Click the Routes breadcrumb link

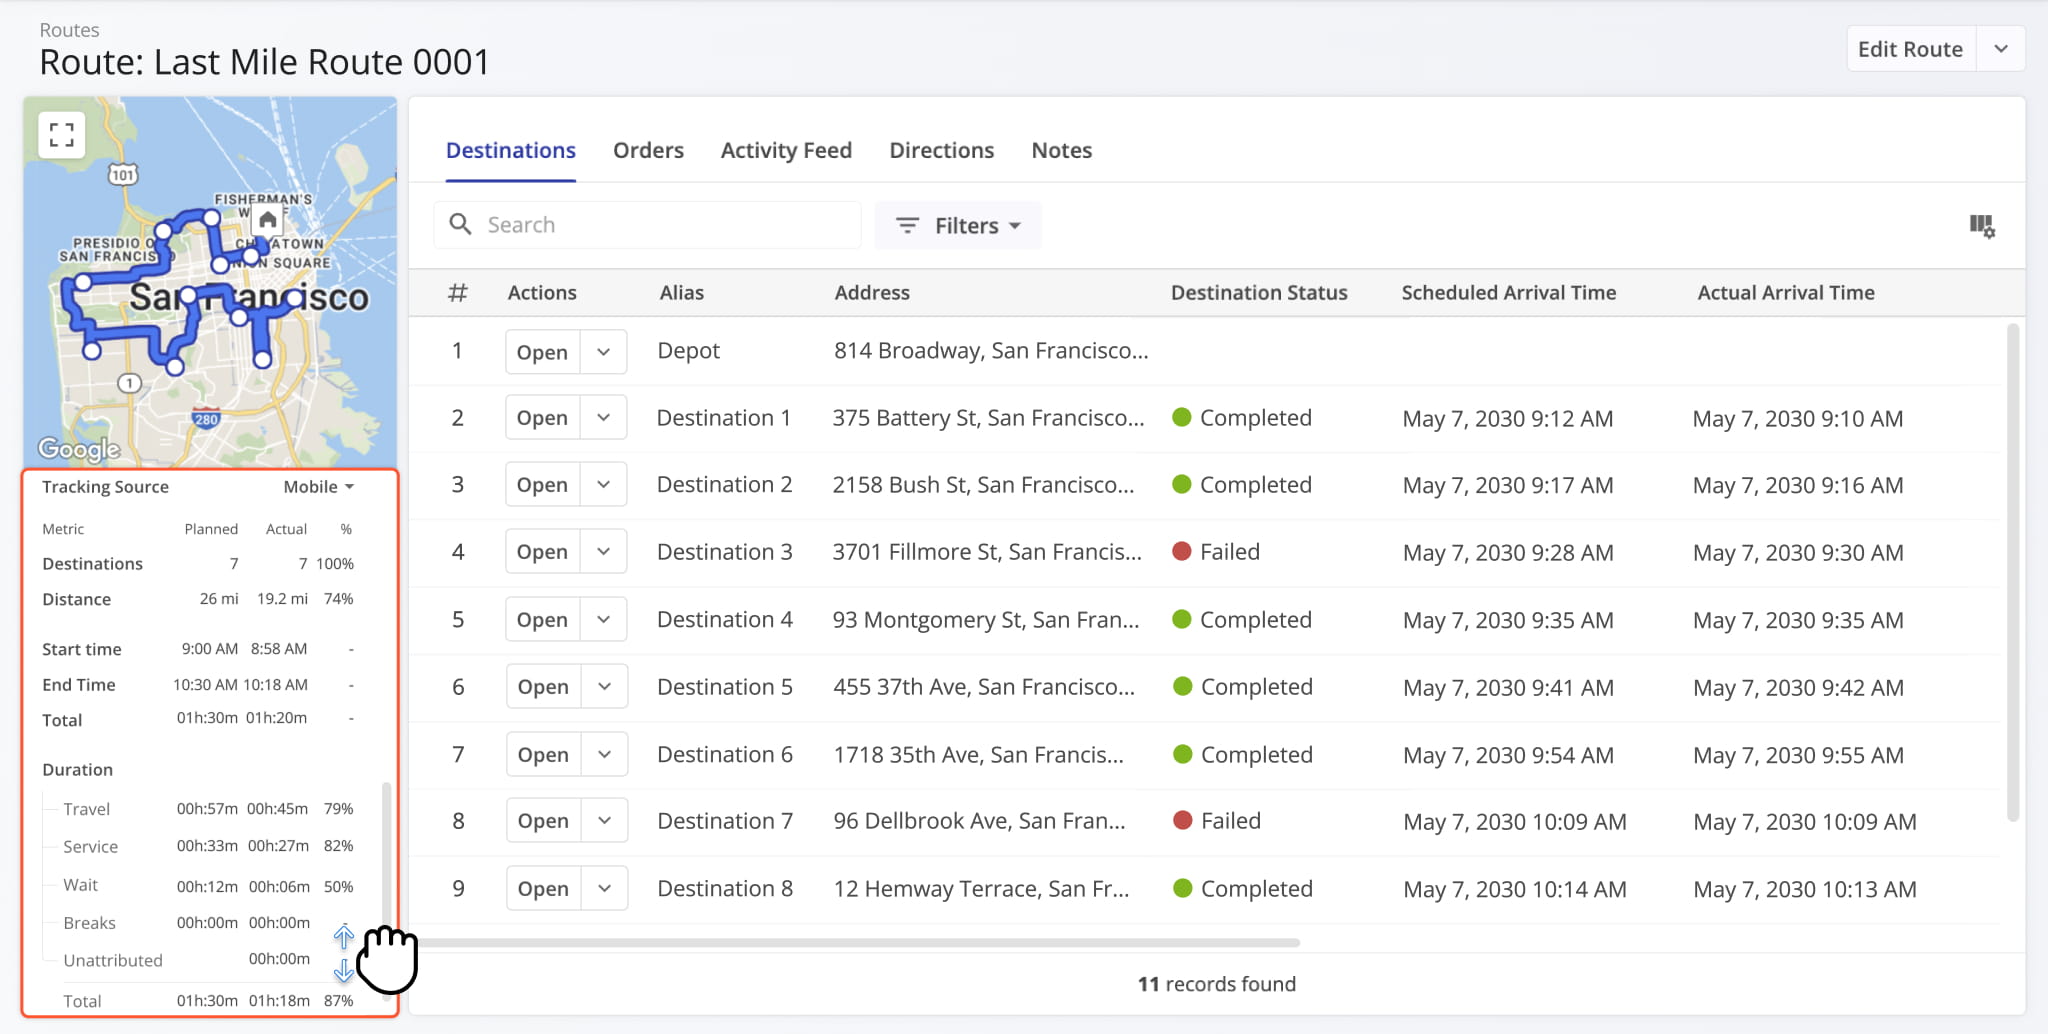click(69, 30)
